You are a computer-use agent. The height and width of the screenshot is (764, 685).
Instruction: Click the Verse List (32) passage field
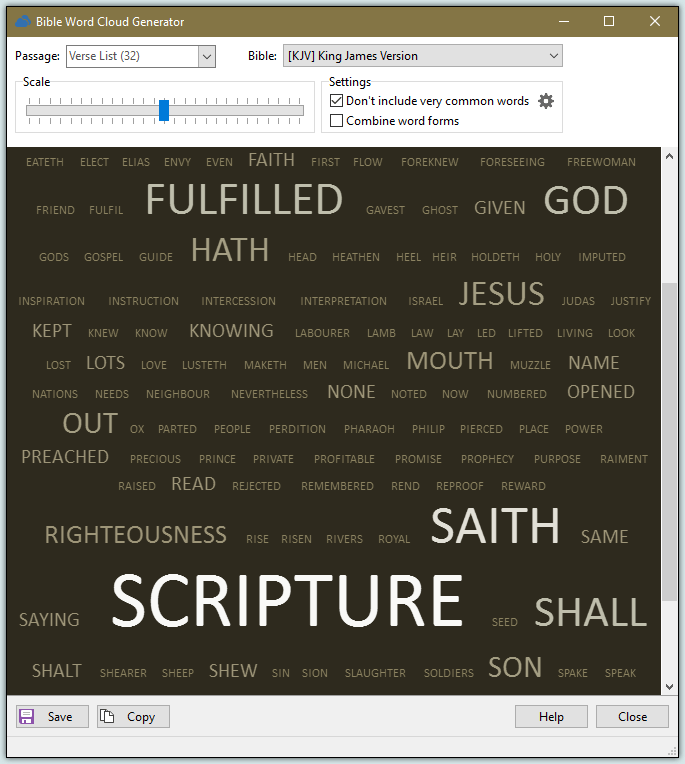[x=132, y=57]
